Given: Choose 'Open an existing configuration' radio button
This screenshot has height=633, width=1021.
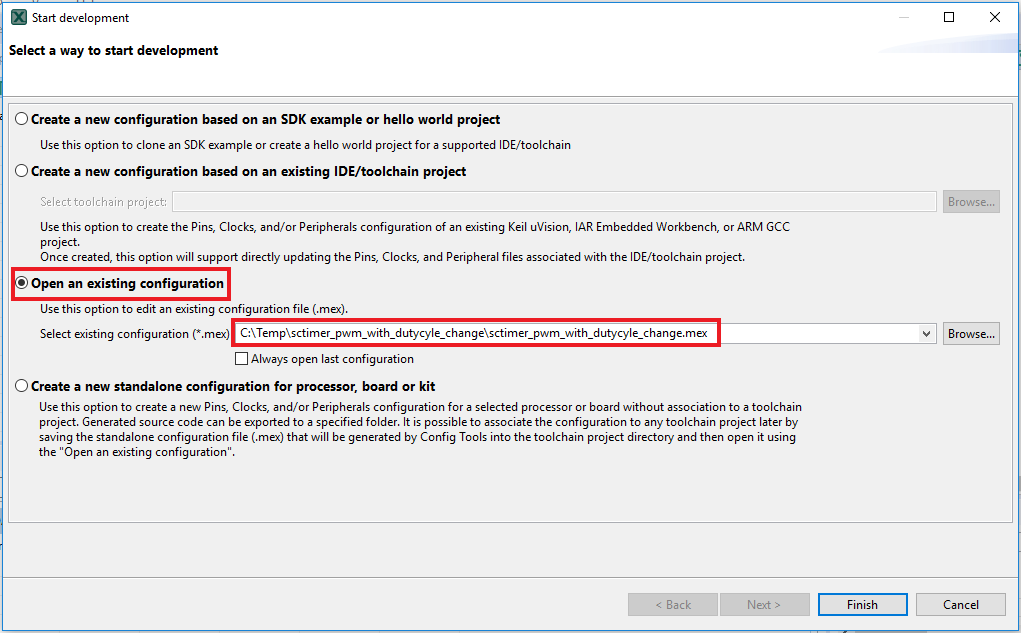Looking at the screenshot, I should pos(22,284).
